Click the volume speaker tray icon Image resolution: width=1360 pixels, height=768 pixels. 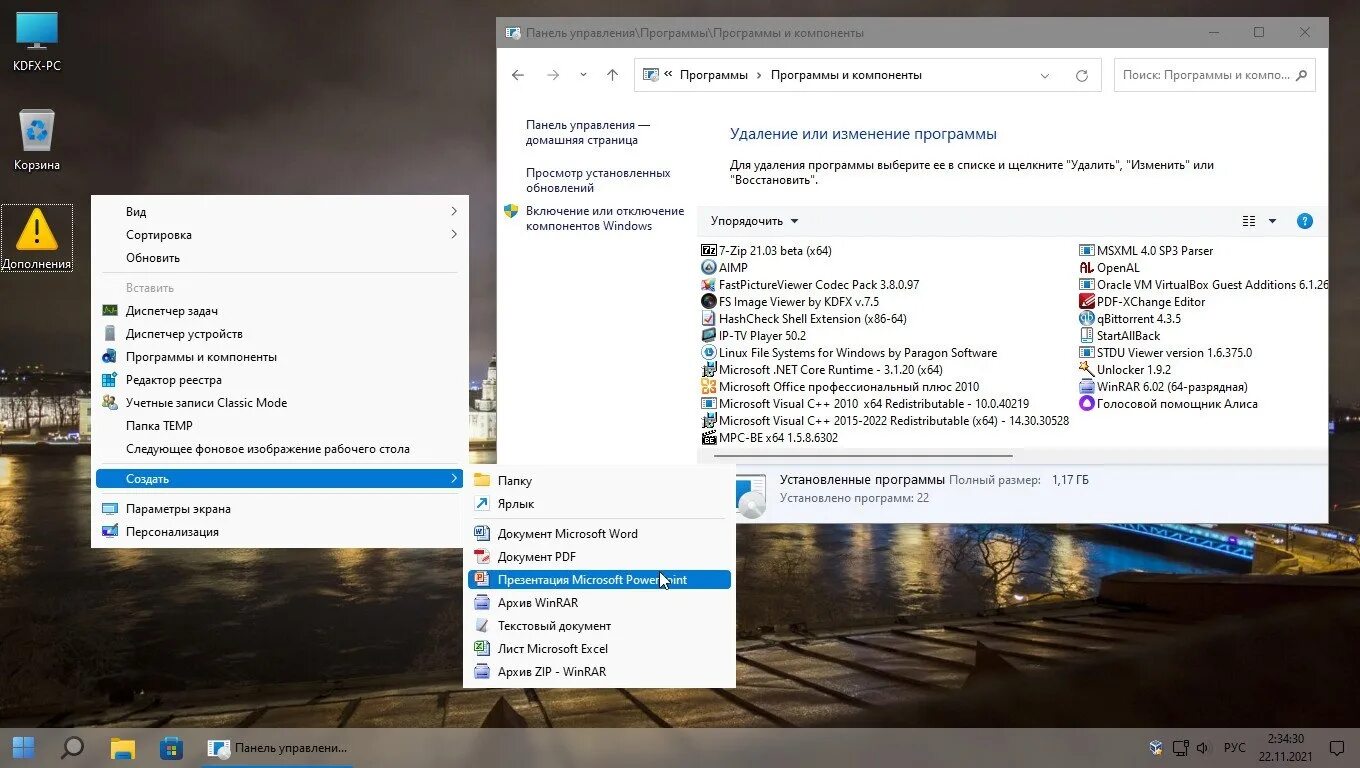pyautogui.click(x=1202, y=748)
